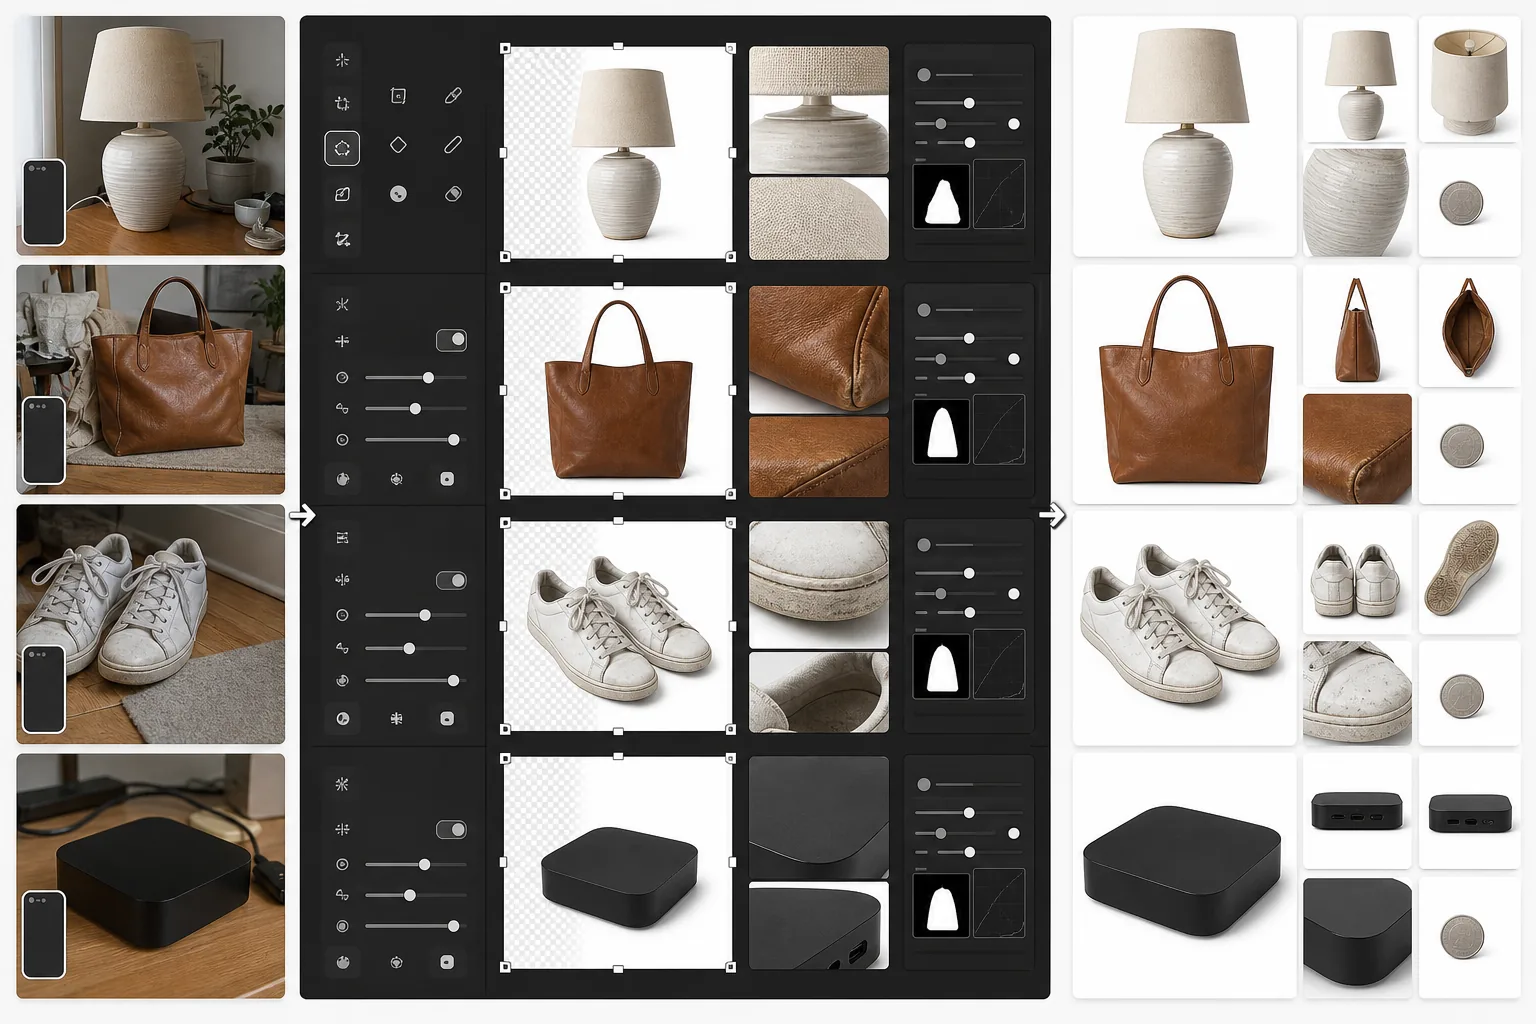Open the lamp white mask thumbnail
The height and width of the screenshot is (1024, 1536).
pyautogui.click(x=941, y=196)
